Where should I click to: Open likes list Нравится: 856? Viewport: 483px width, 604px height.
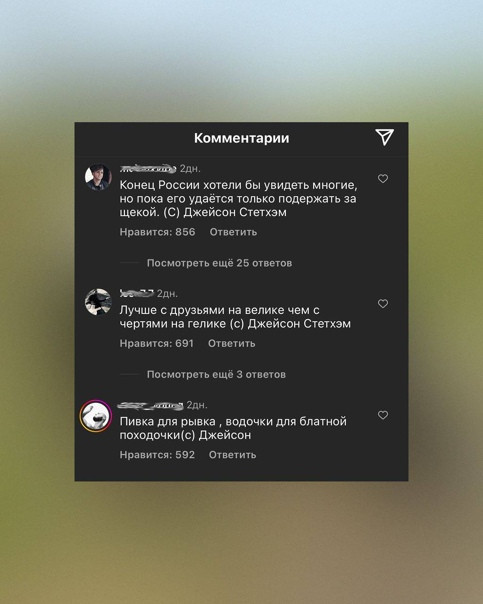[x=157, y=232]
